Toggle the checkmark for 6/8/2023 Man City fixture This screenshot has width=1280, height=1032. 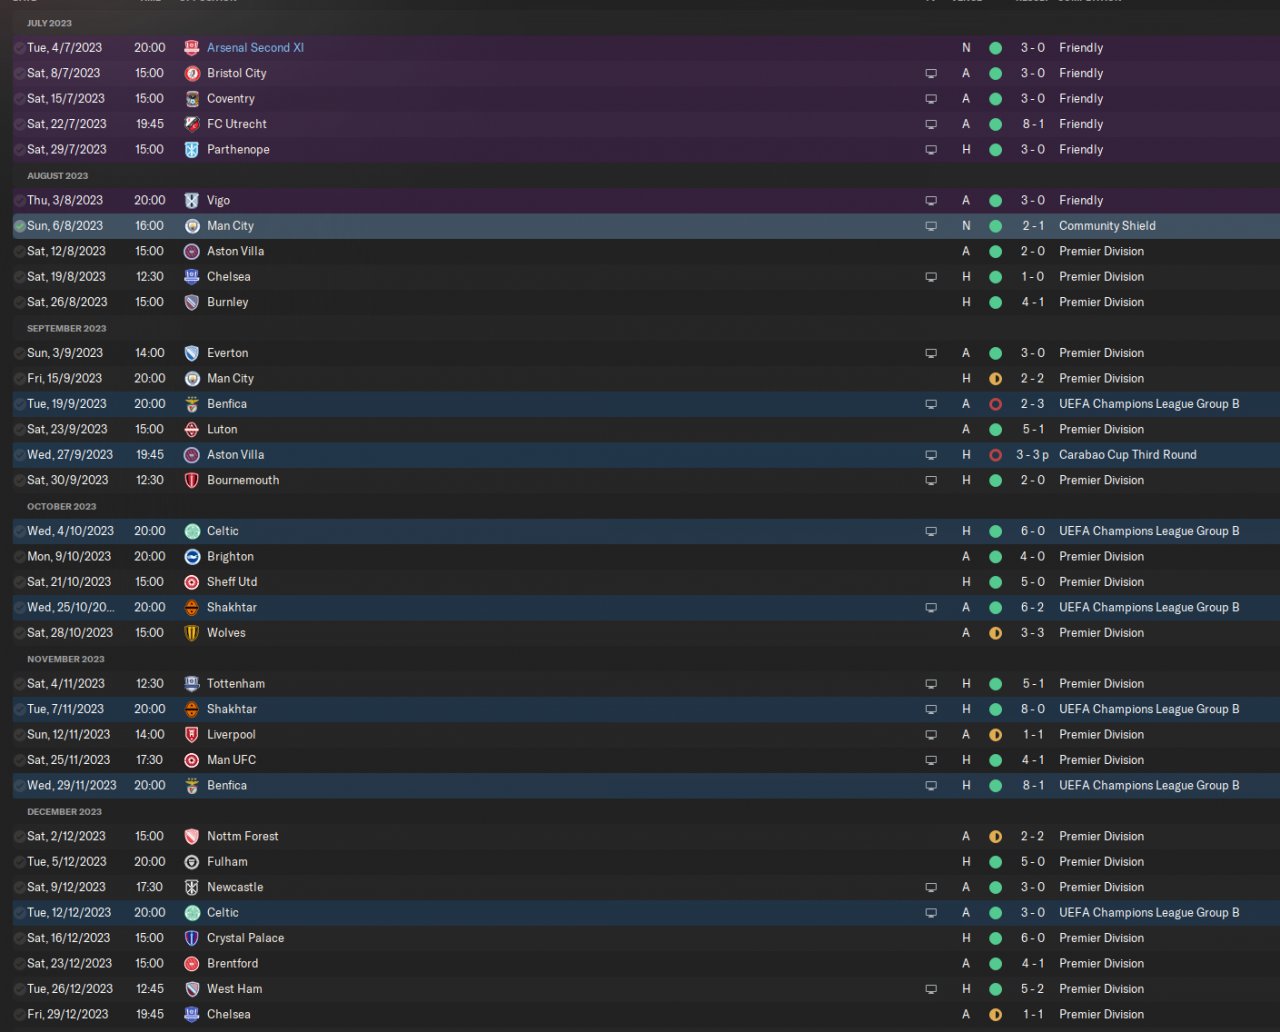click(x=19, y=226)
